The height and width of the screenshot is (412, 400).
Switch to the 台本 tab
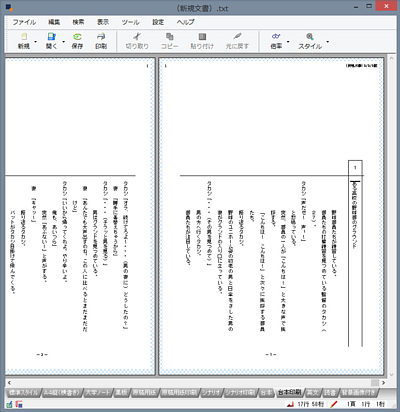click(266, 392)
